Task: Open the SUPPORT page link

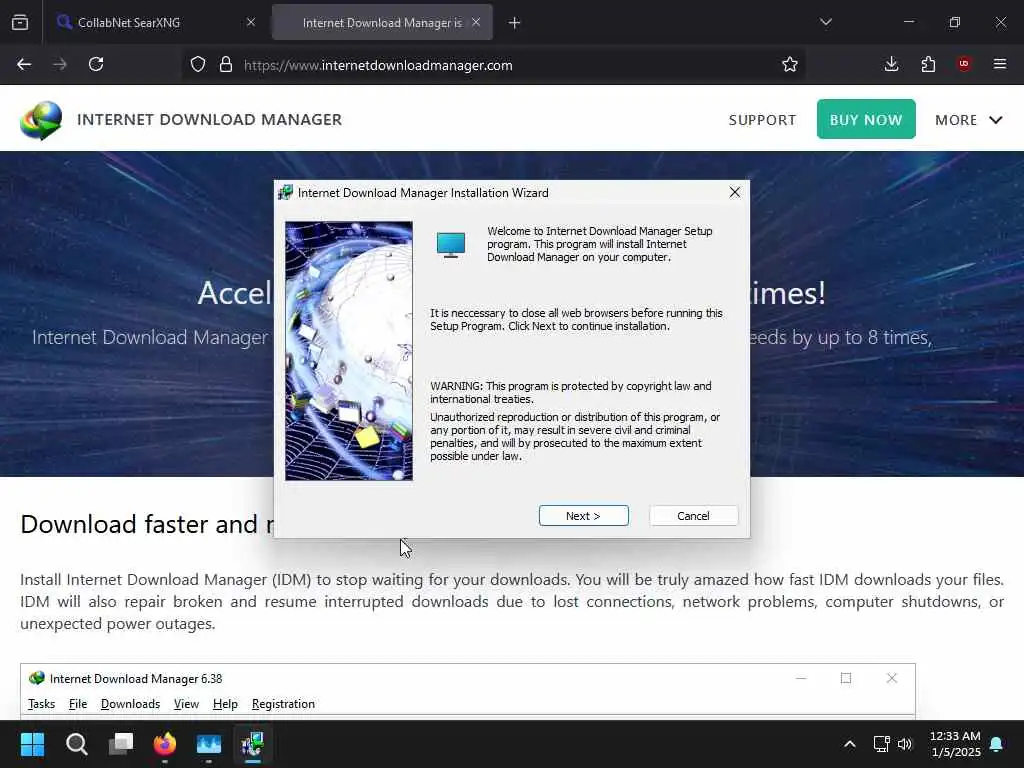Action: (x=762, y=120)
